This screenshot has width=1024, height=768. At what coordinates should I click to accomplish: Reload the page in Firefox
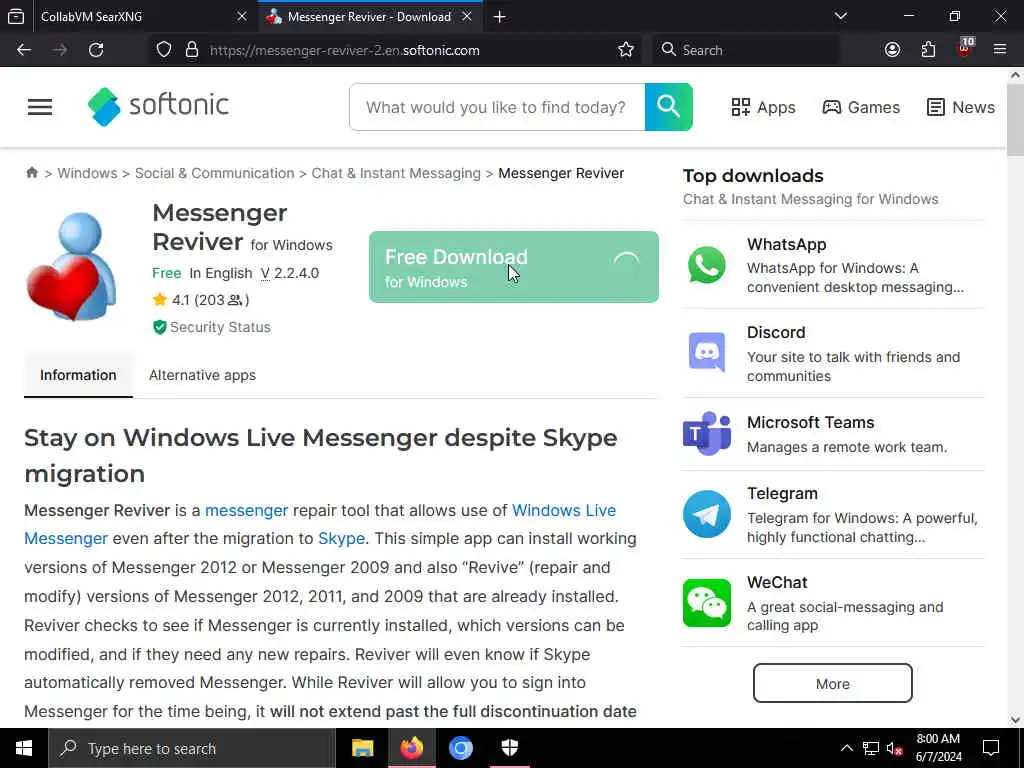pos(96,50)
